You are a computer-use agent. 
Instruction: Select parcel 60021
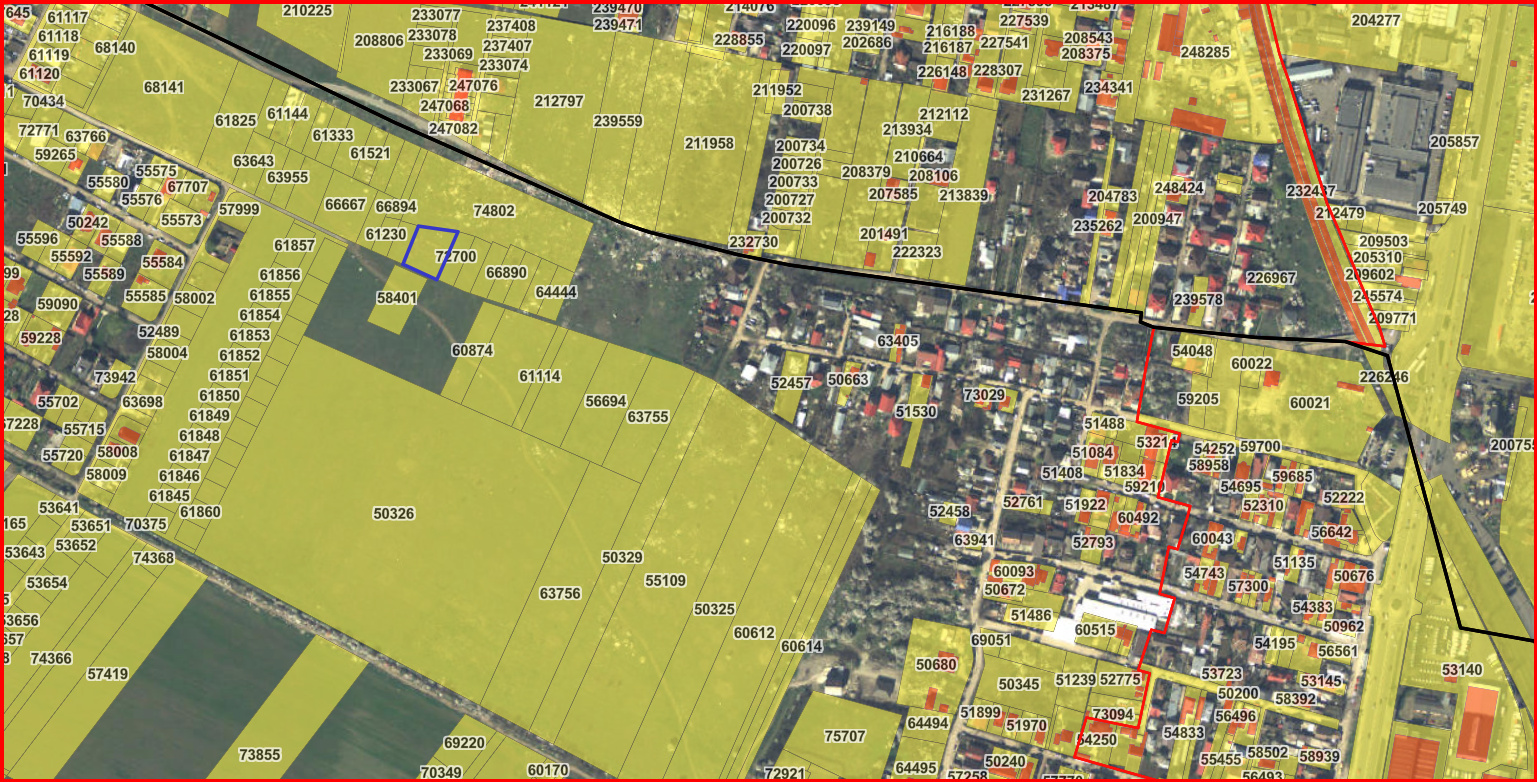click(1309, 403)
